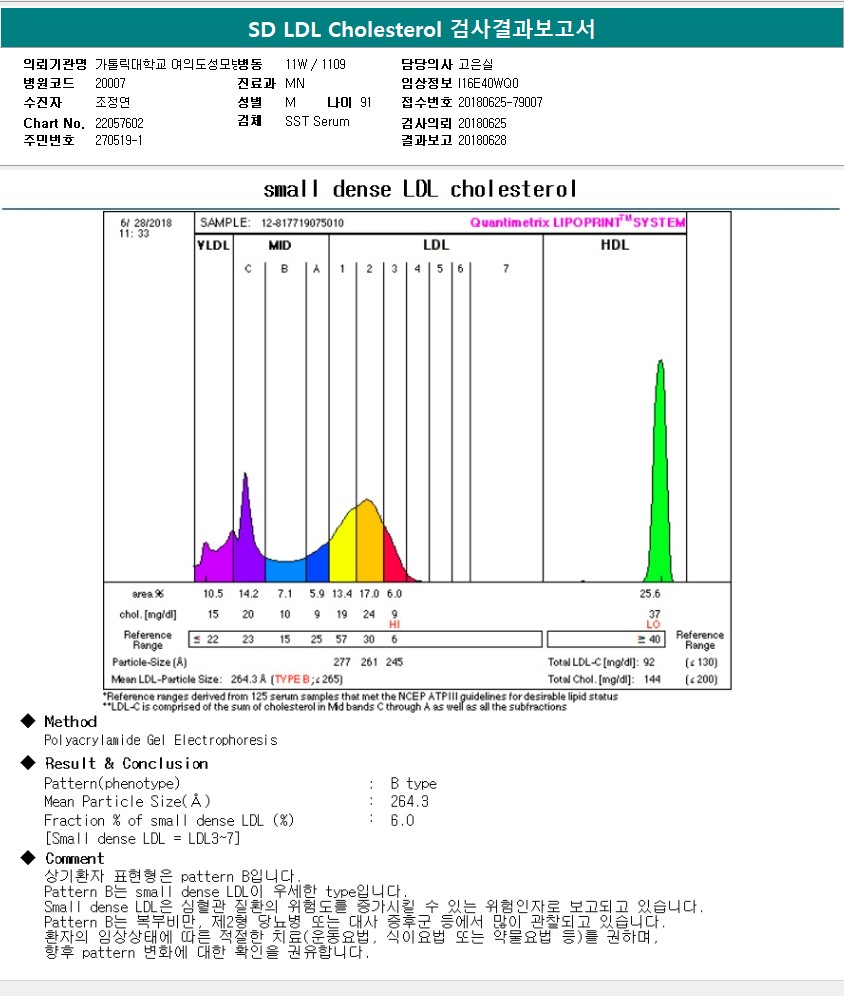The height and width of the screenshot is (996, 844).
Task: Click the heading 'small dense LDL cholesterol'
Action: (x=420, y=189)
